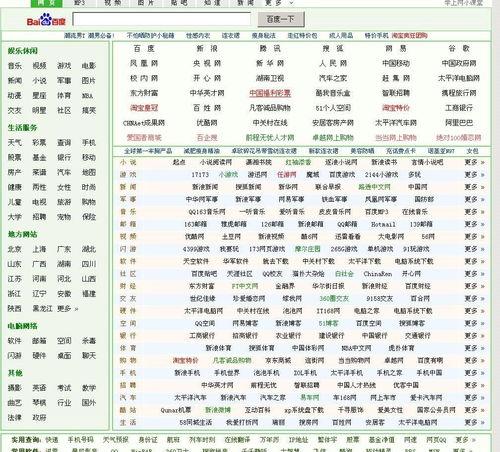Open the 娱乐休闲 category heading
The width and height of the screenshot is (500, 452).
(23, 51)
